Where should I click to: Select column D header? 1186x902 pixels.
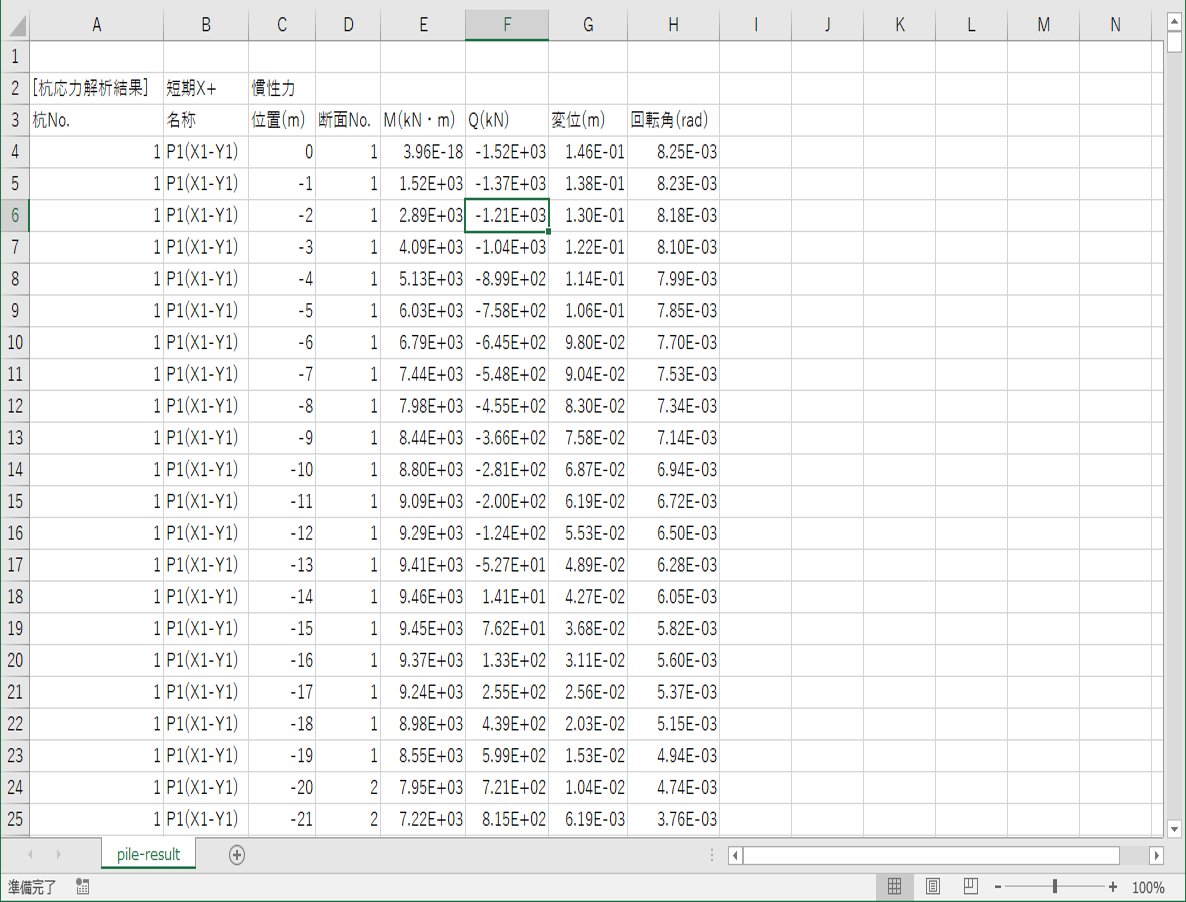pos(348,25)
